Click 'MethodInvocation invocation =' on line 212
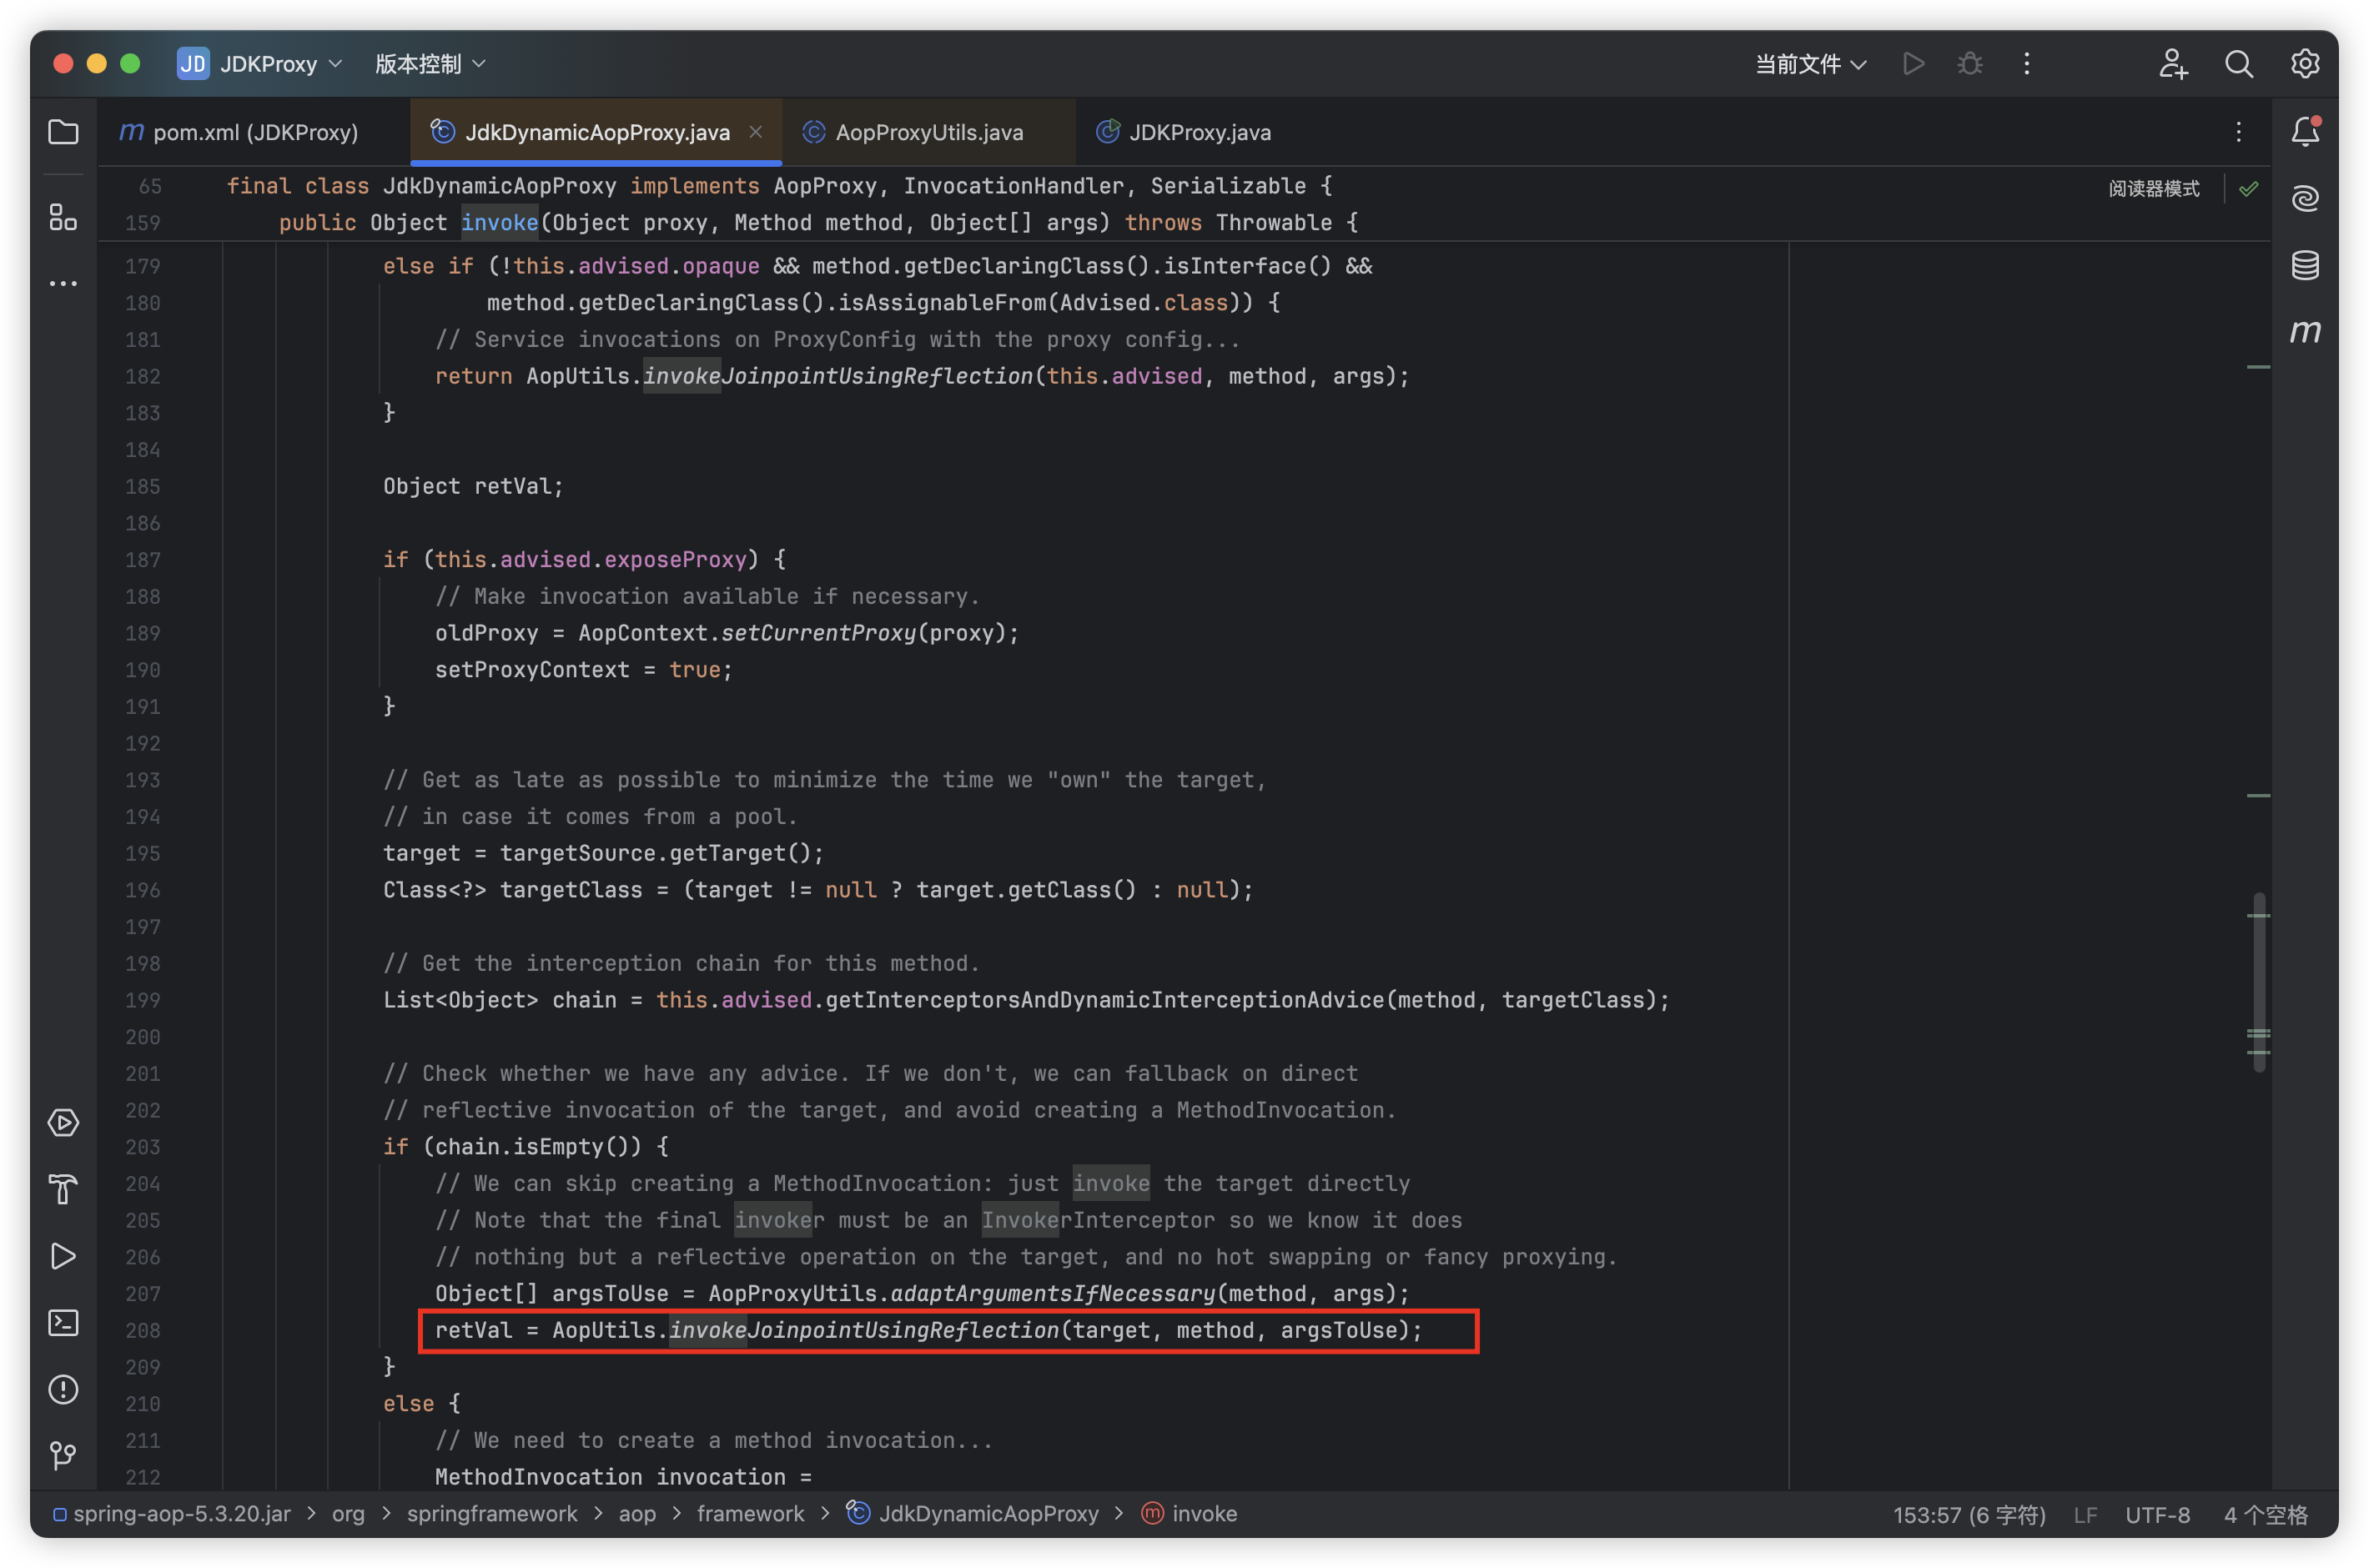2369x1568 pixels. coord(623,1477)
